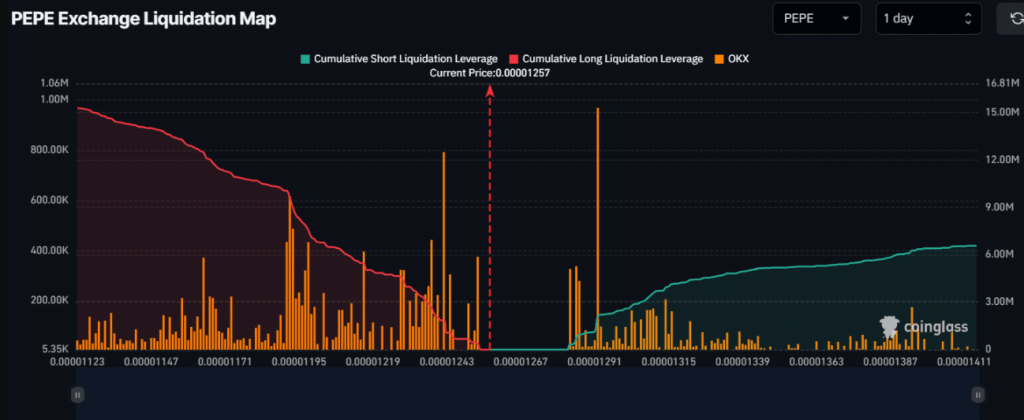Click the middle of the bottom range slider track
The width and height of the screenshot is (1024, 420).
(526, 395)
